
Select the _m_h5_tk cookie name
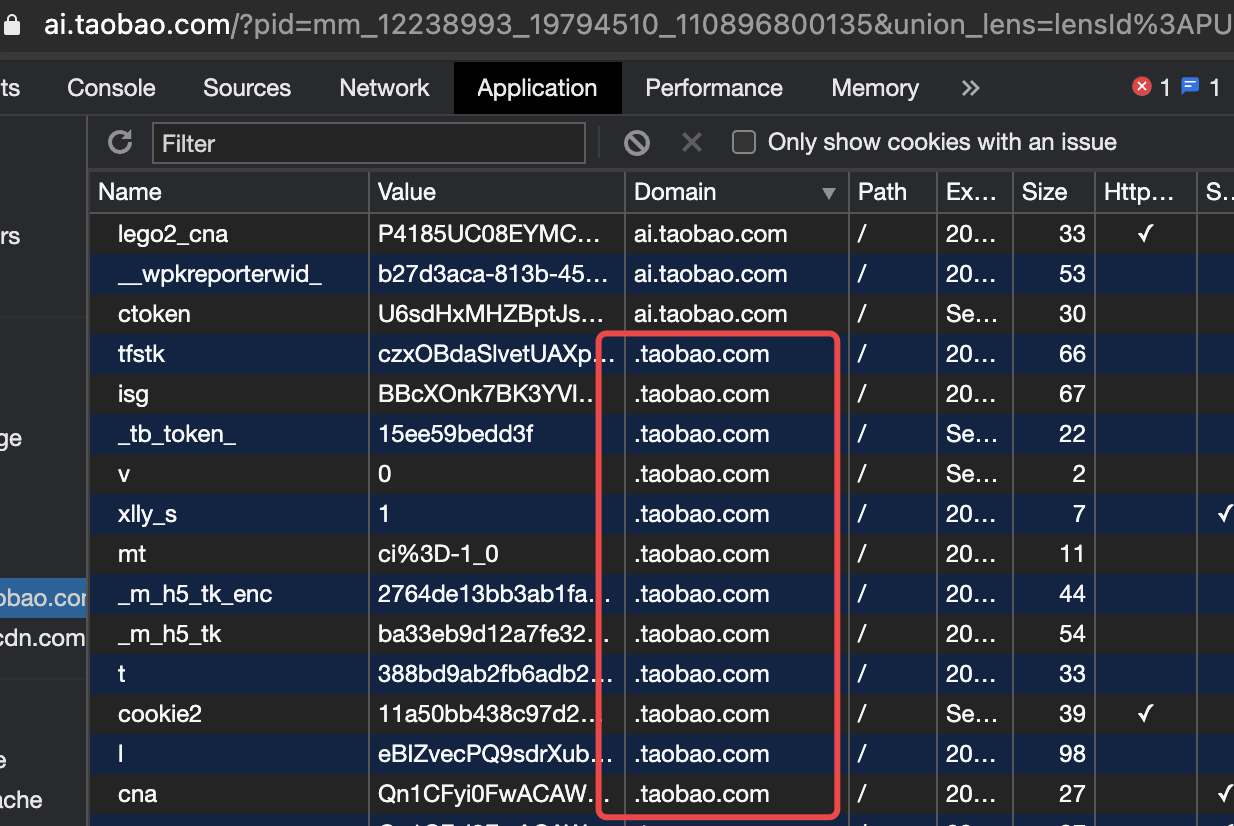[x=169, y=634]
